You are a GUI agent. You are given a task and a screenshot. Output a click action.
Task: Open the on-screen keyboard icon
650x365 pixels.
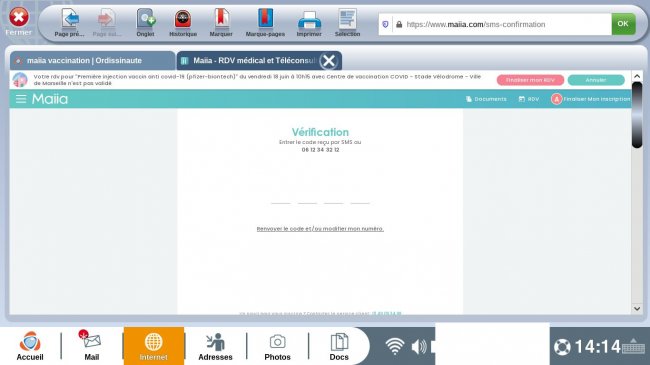pos(633,347)
